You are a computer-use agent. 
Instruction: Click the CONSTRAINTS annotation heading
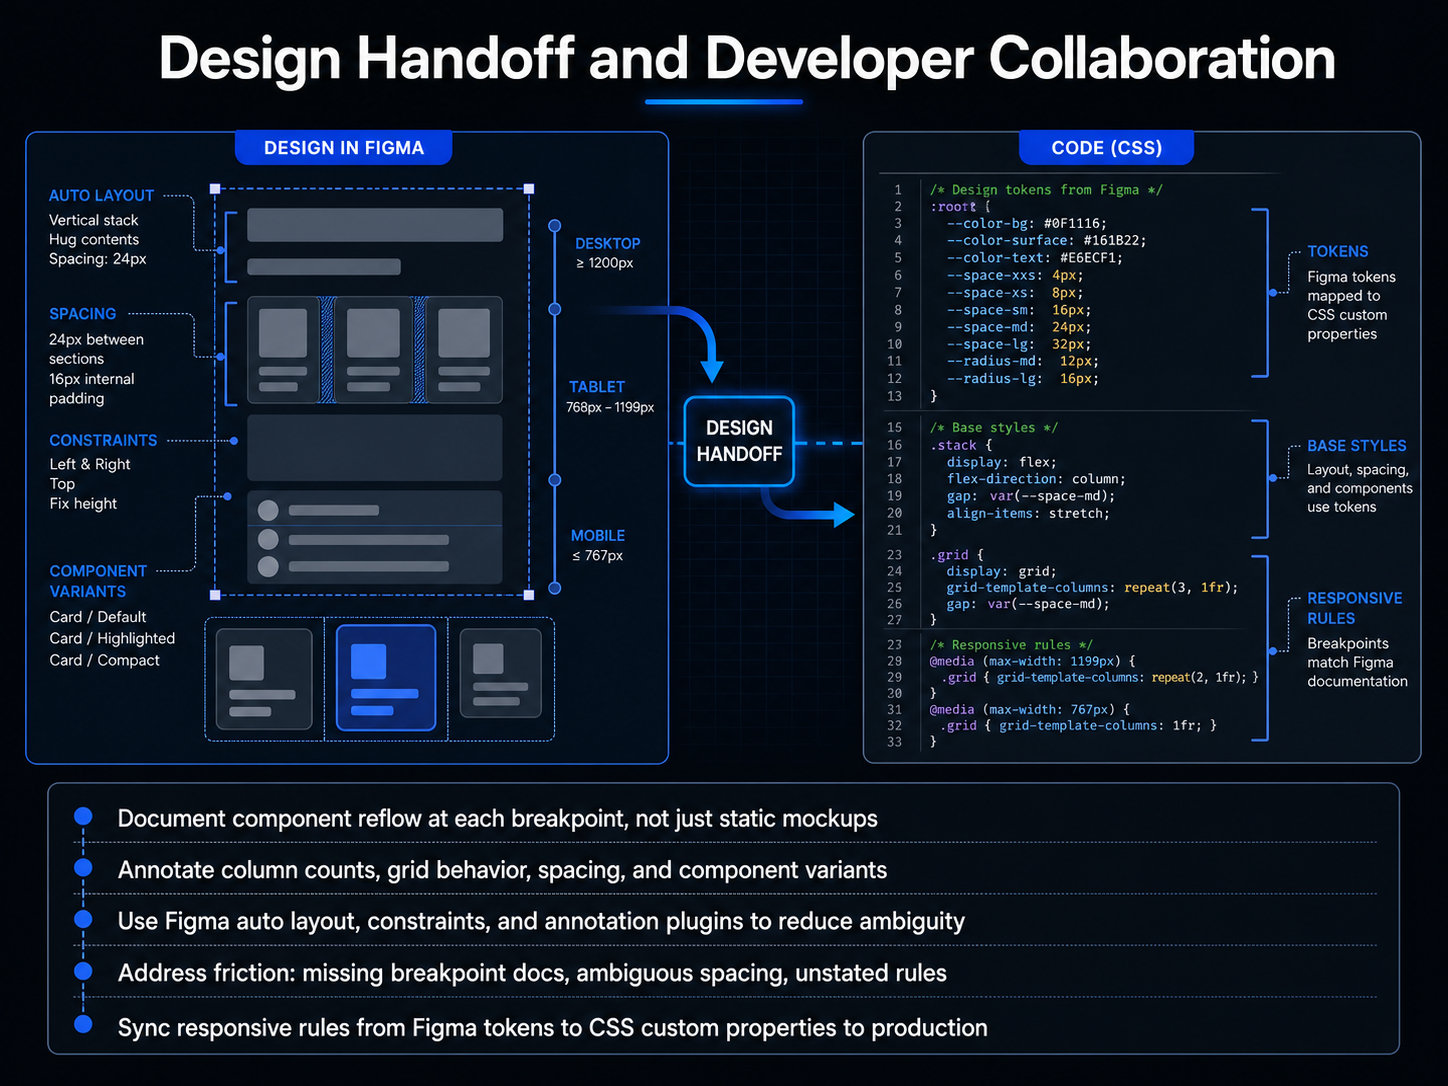(x=103, y=440)
